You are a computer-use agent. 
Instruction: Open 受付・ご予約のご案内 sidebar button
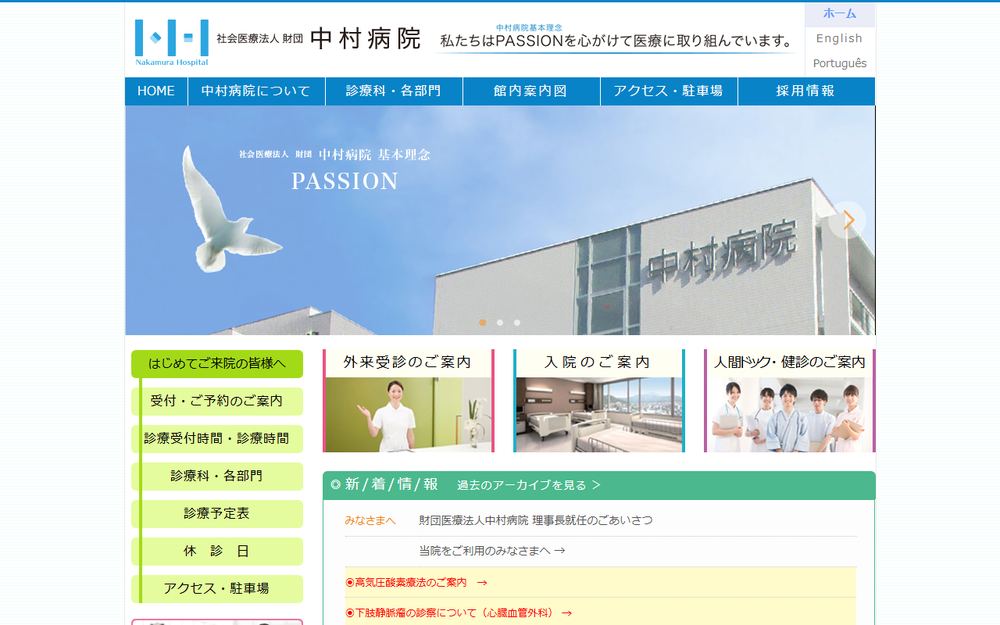coord(217,401)
